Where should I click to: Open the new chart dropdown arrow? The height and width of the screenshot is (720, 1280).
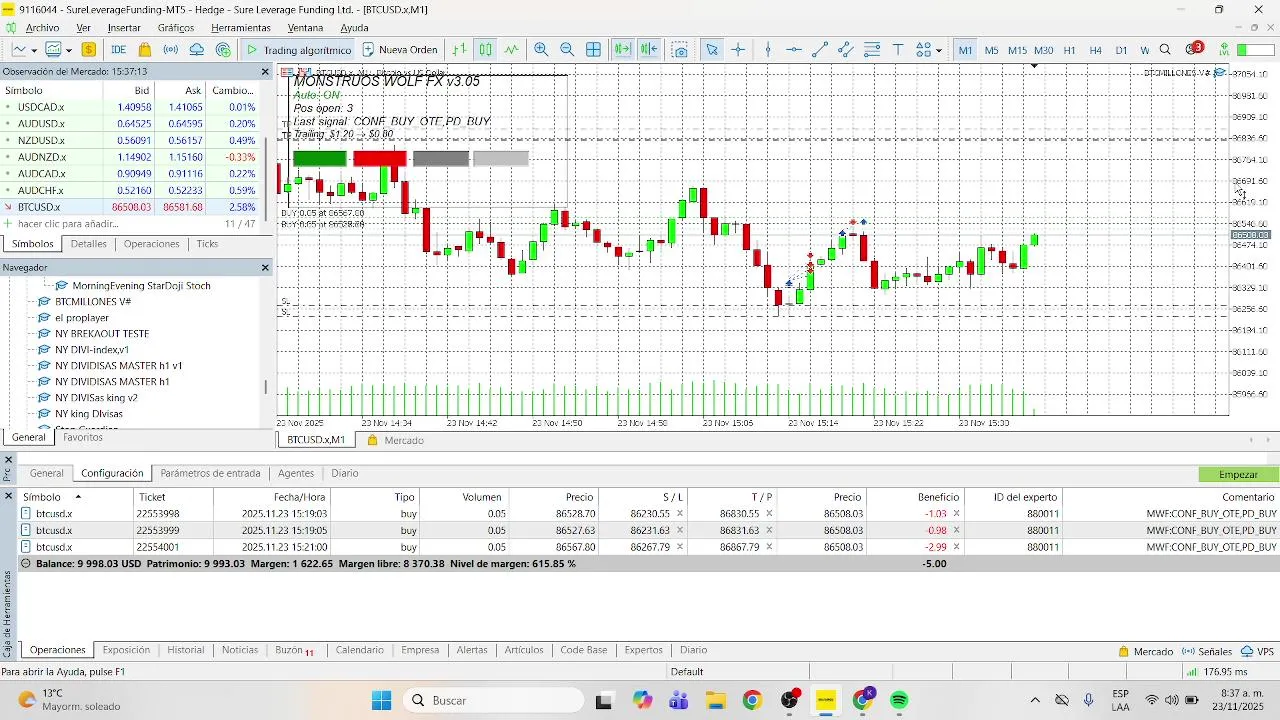pos(34,50)
